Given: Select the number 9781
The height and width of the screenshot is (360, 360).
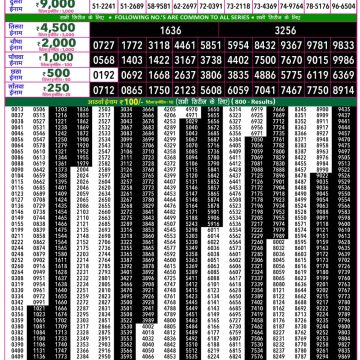Looking at the screenshot, I should [x=317, y=45].
